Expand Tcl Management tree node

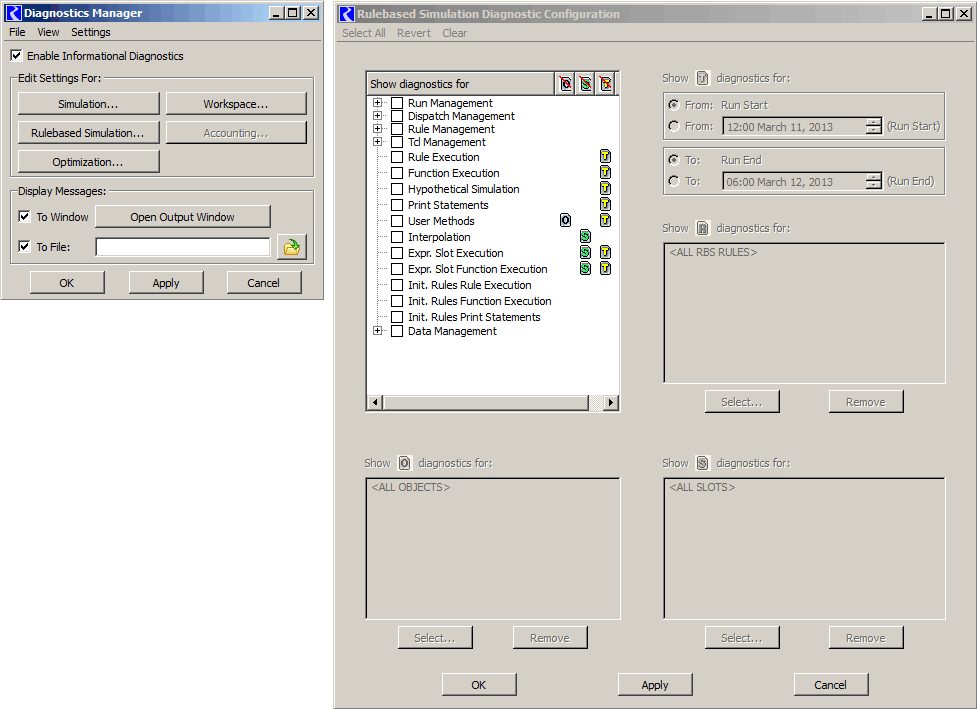(377, 141)
